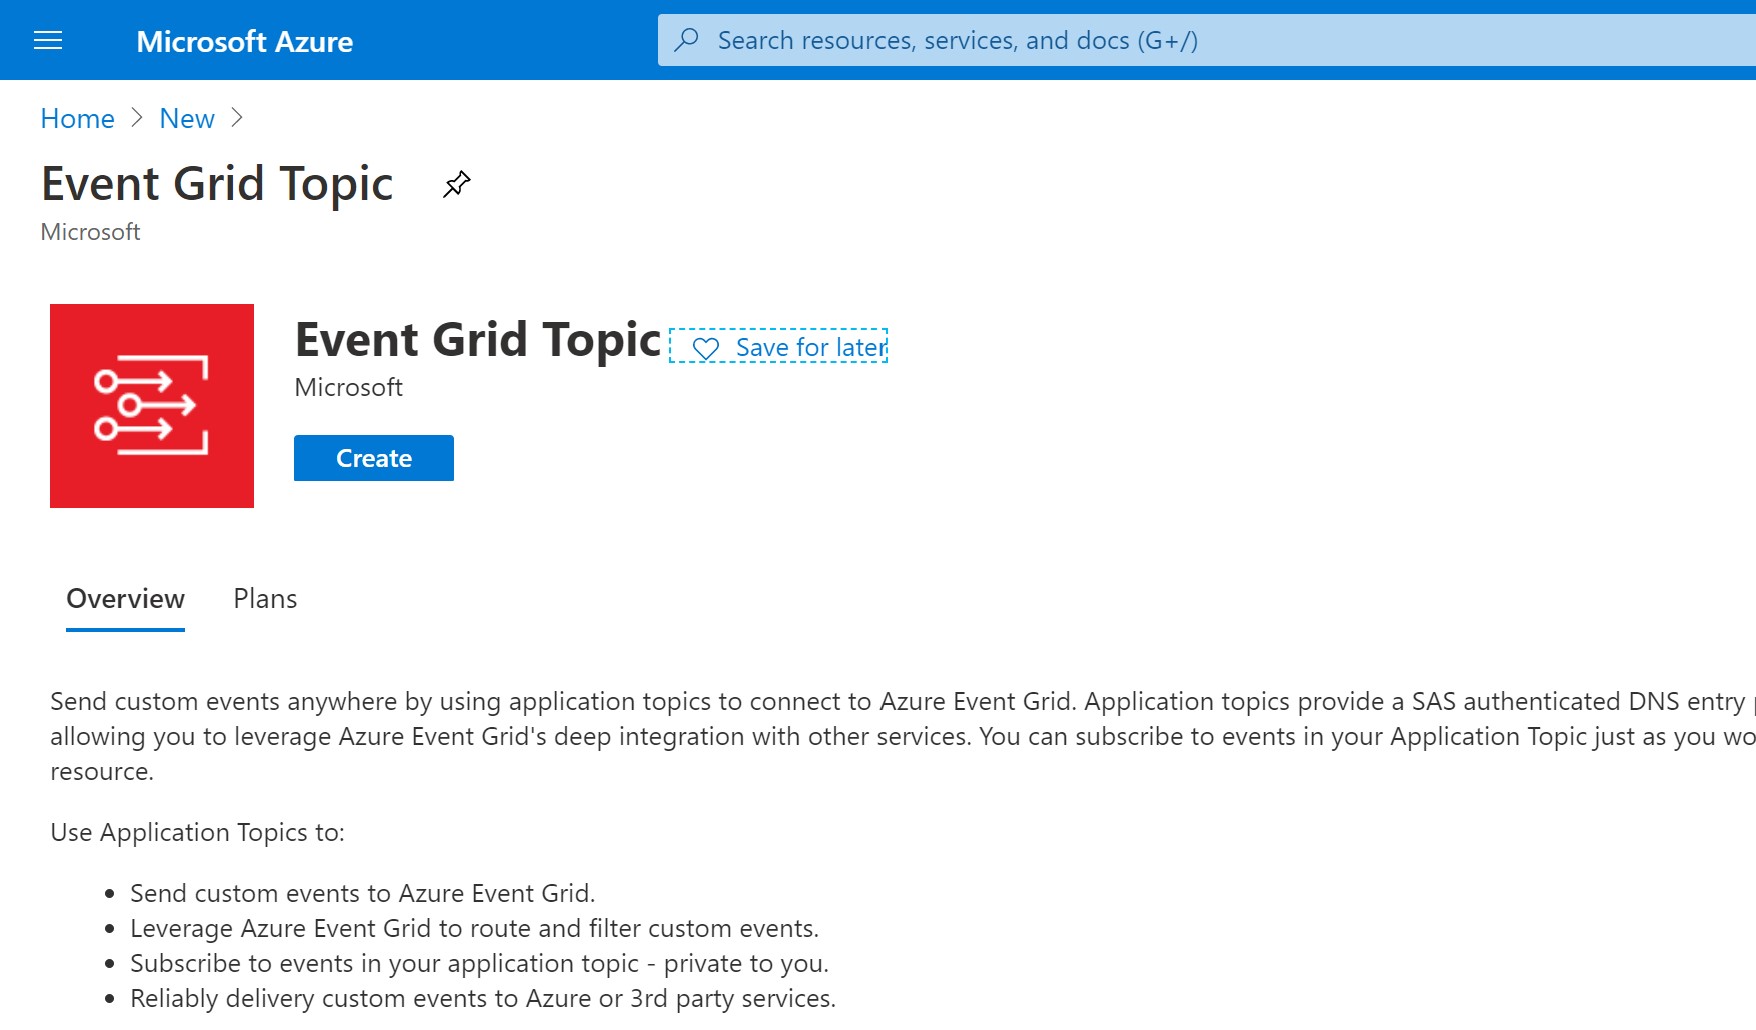Click the bold Event Grid Topic product name

click(478, 340)
